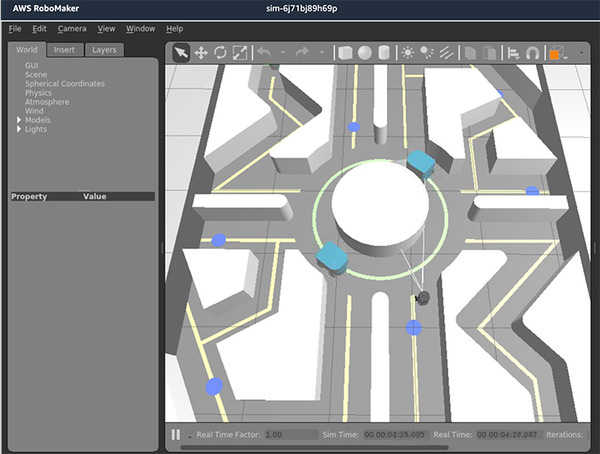The width and height of the screenshot is (600, 454).
Task: Pause the simulation playback
Action: click(x=176, y=435)
